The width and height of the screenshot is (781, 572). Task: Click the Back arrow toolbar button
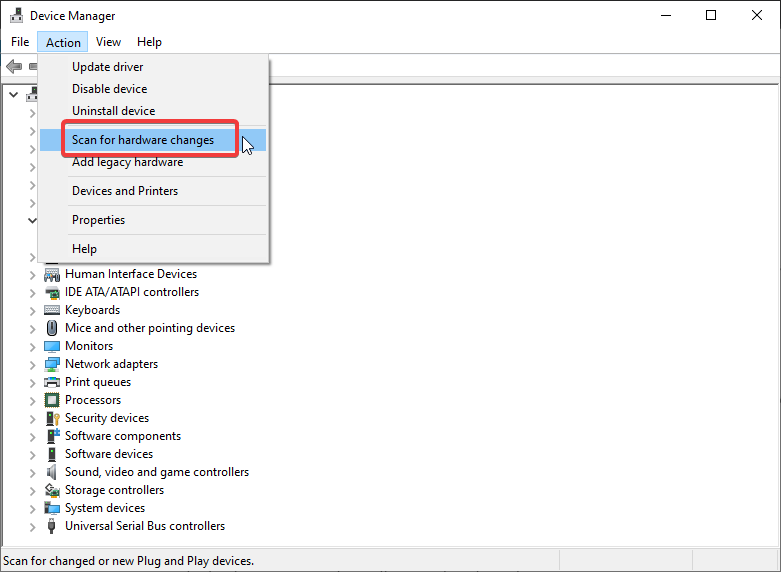click(x=14, y=66)
